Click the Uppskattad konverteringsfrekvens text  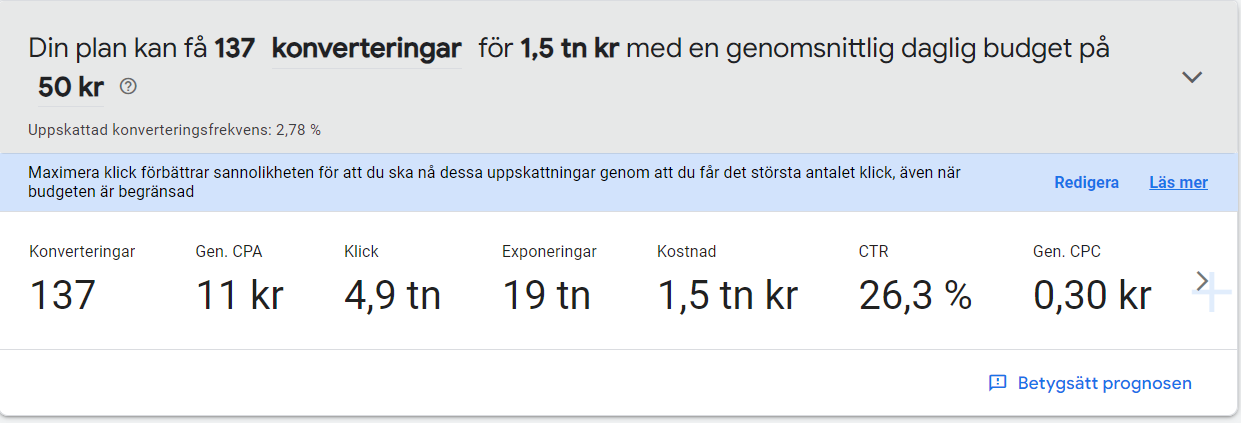tap(175, 130)
